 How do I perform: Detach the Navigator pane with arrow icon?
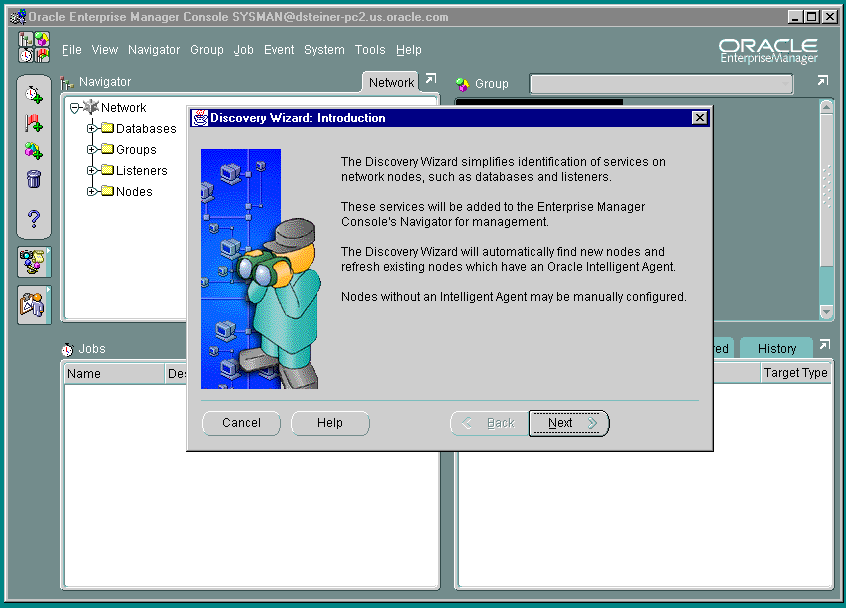pyautogui.click(x=431, y=79)
